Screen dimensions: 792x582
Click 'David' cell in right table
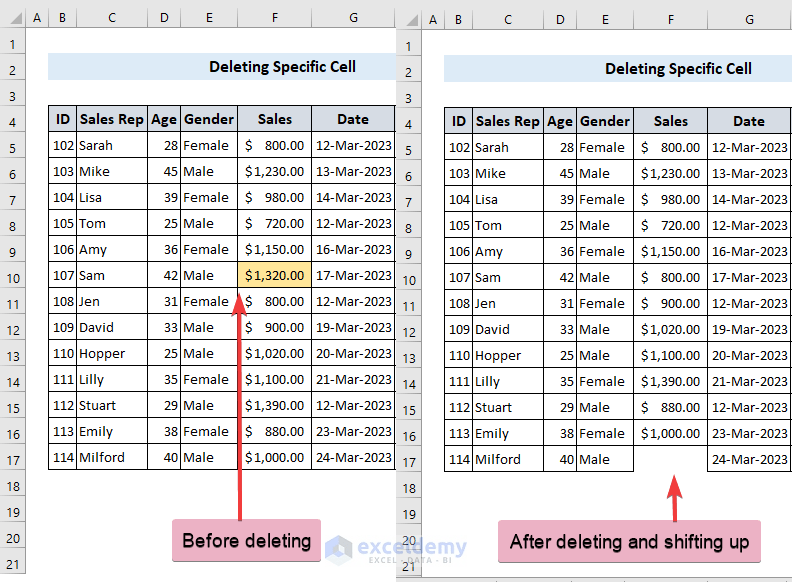[508, 329]
